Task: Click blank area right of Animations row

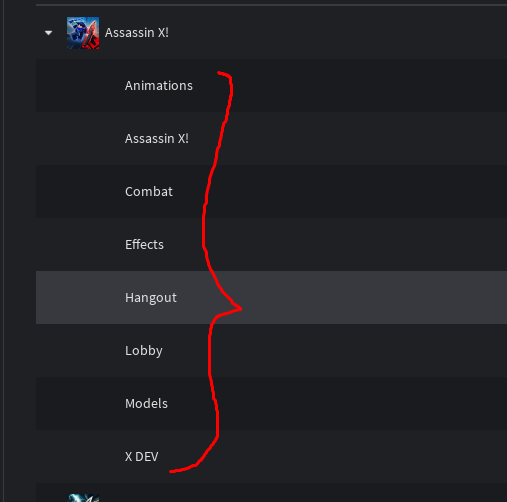Action: tap(367, 86)
